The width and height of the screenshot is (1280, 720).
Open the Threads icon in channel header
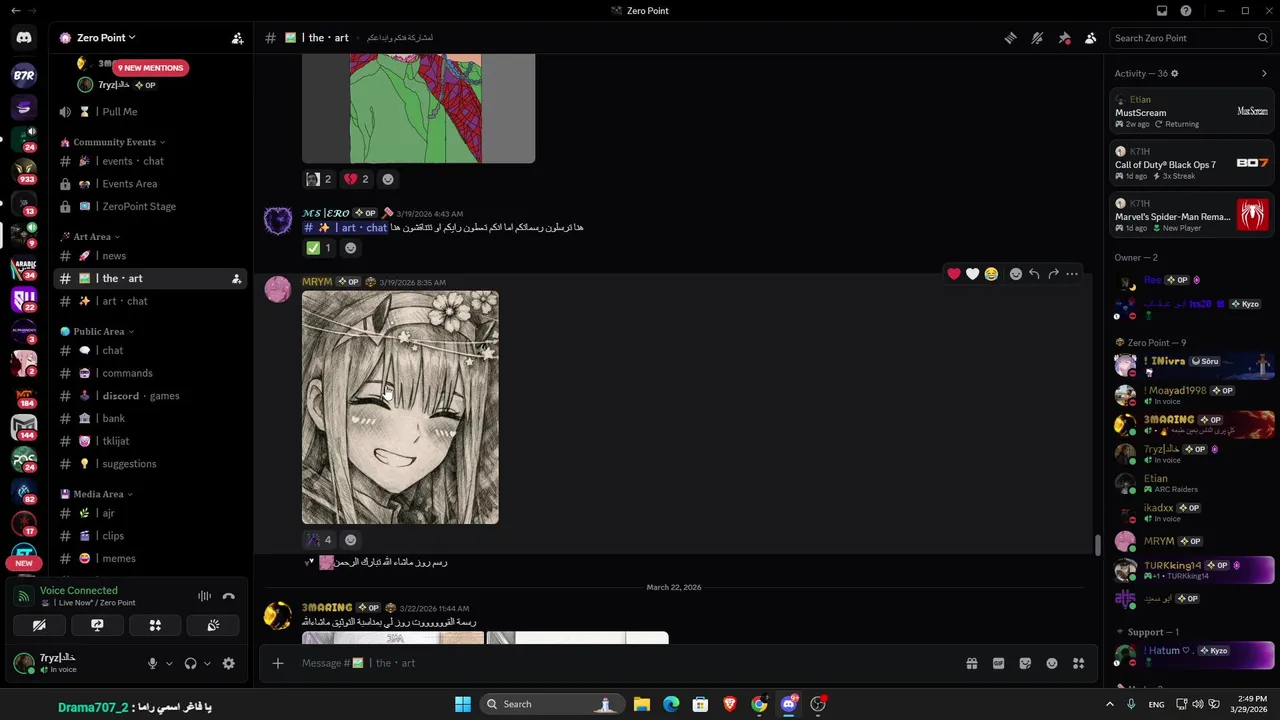(x=1011, y=38)
